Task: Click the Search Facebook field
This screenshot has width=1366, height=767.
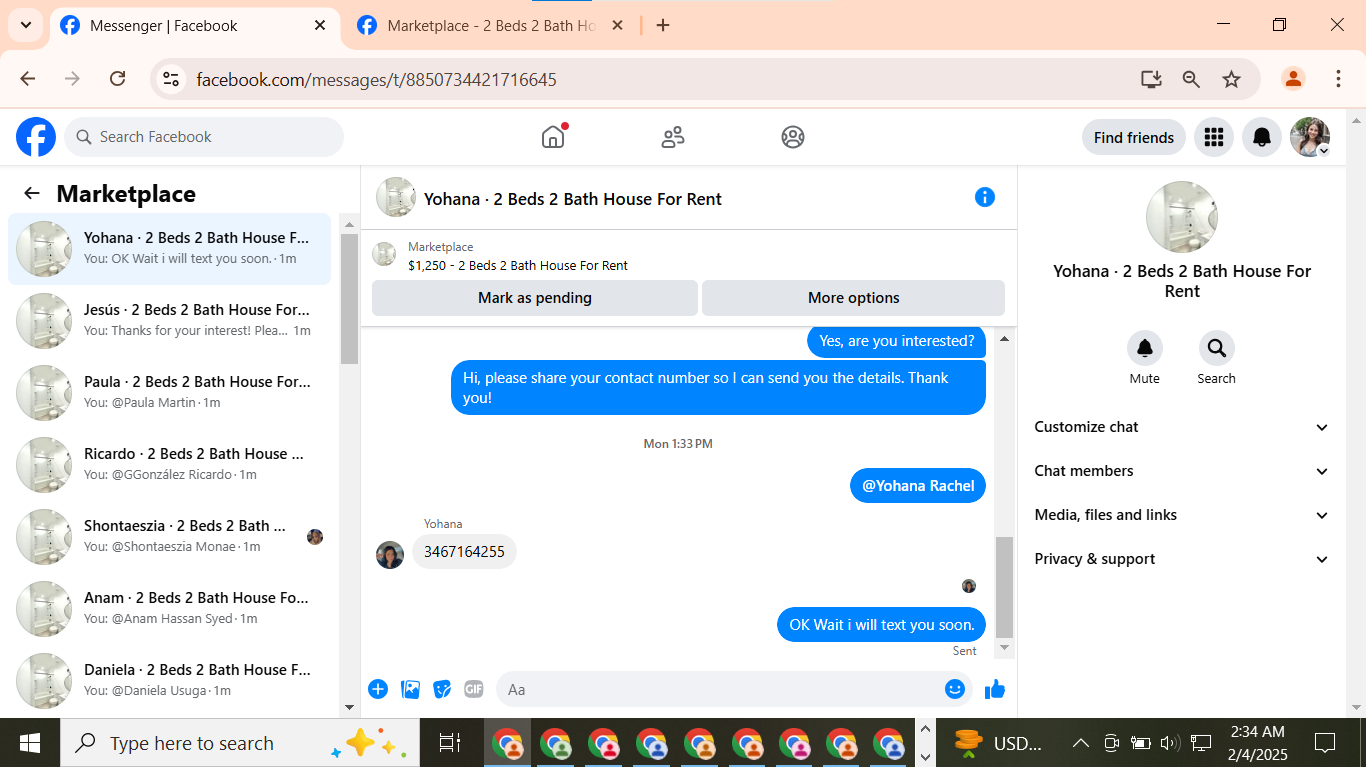Action: click(204, 137)
